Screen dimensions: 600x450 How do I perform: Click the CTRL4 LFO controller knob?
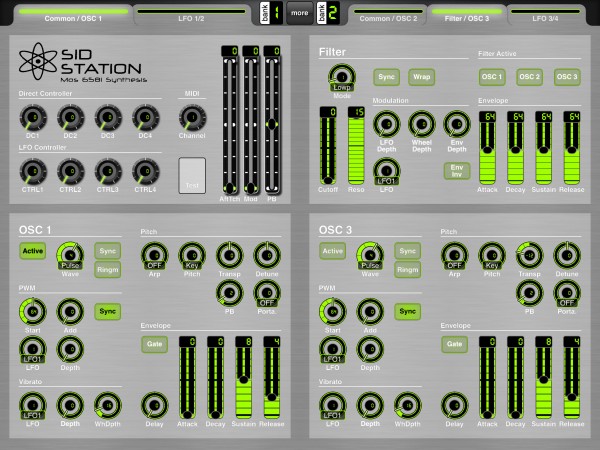pyautogui.click(x=145, y=171)
